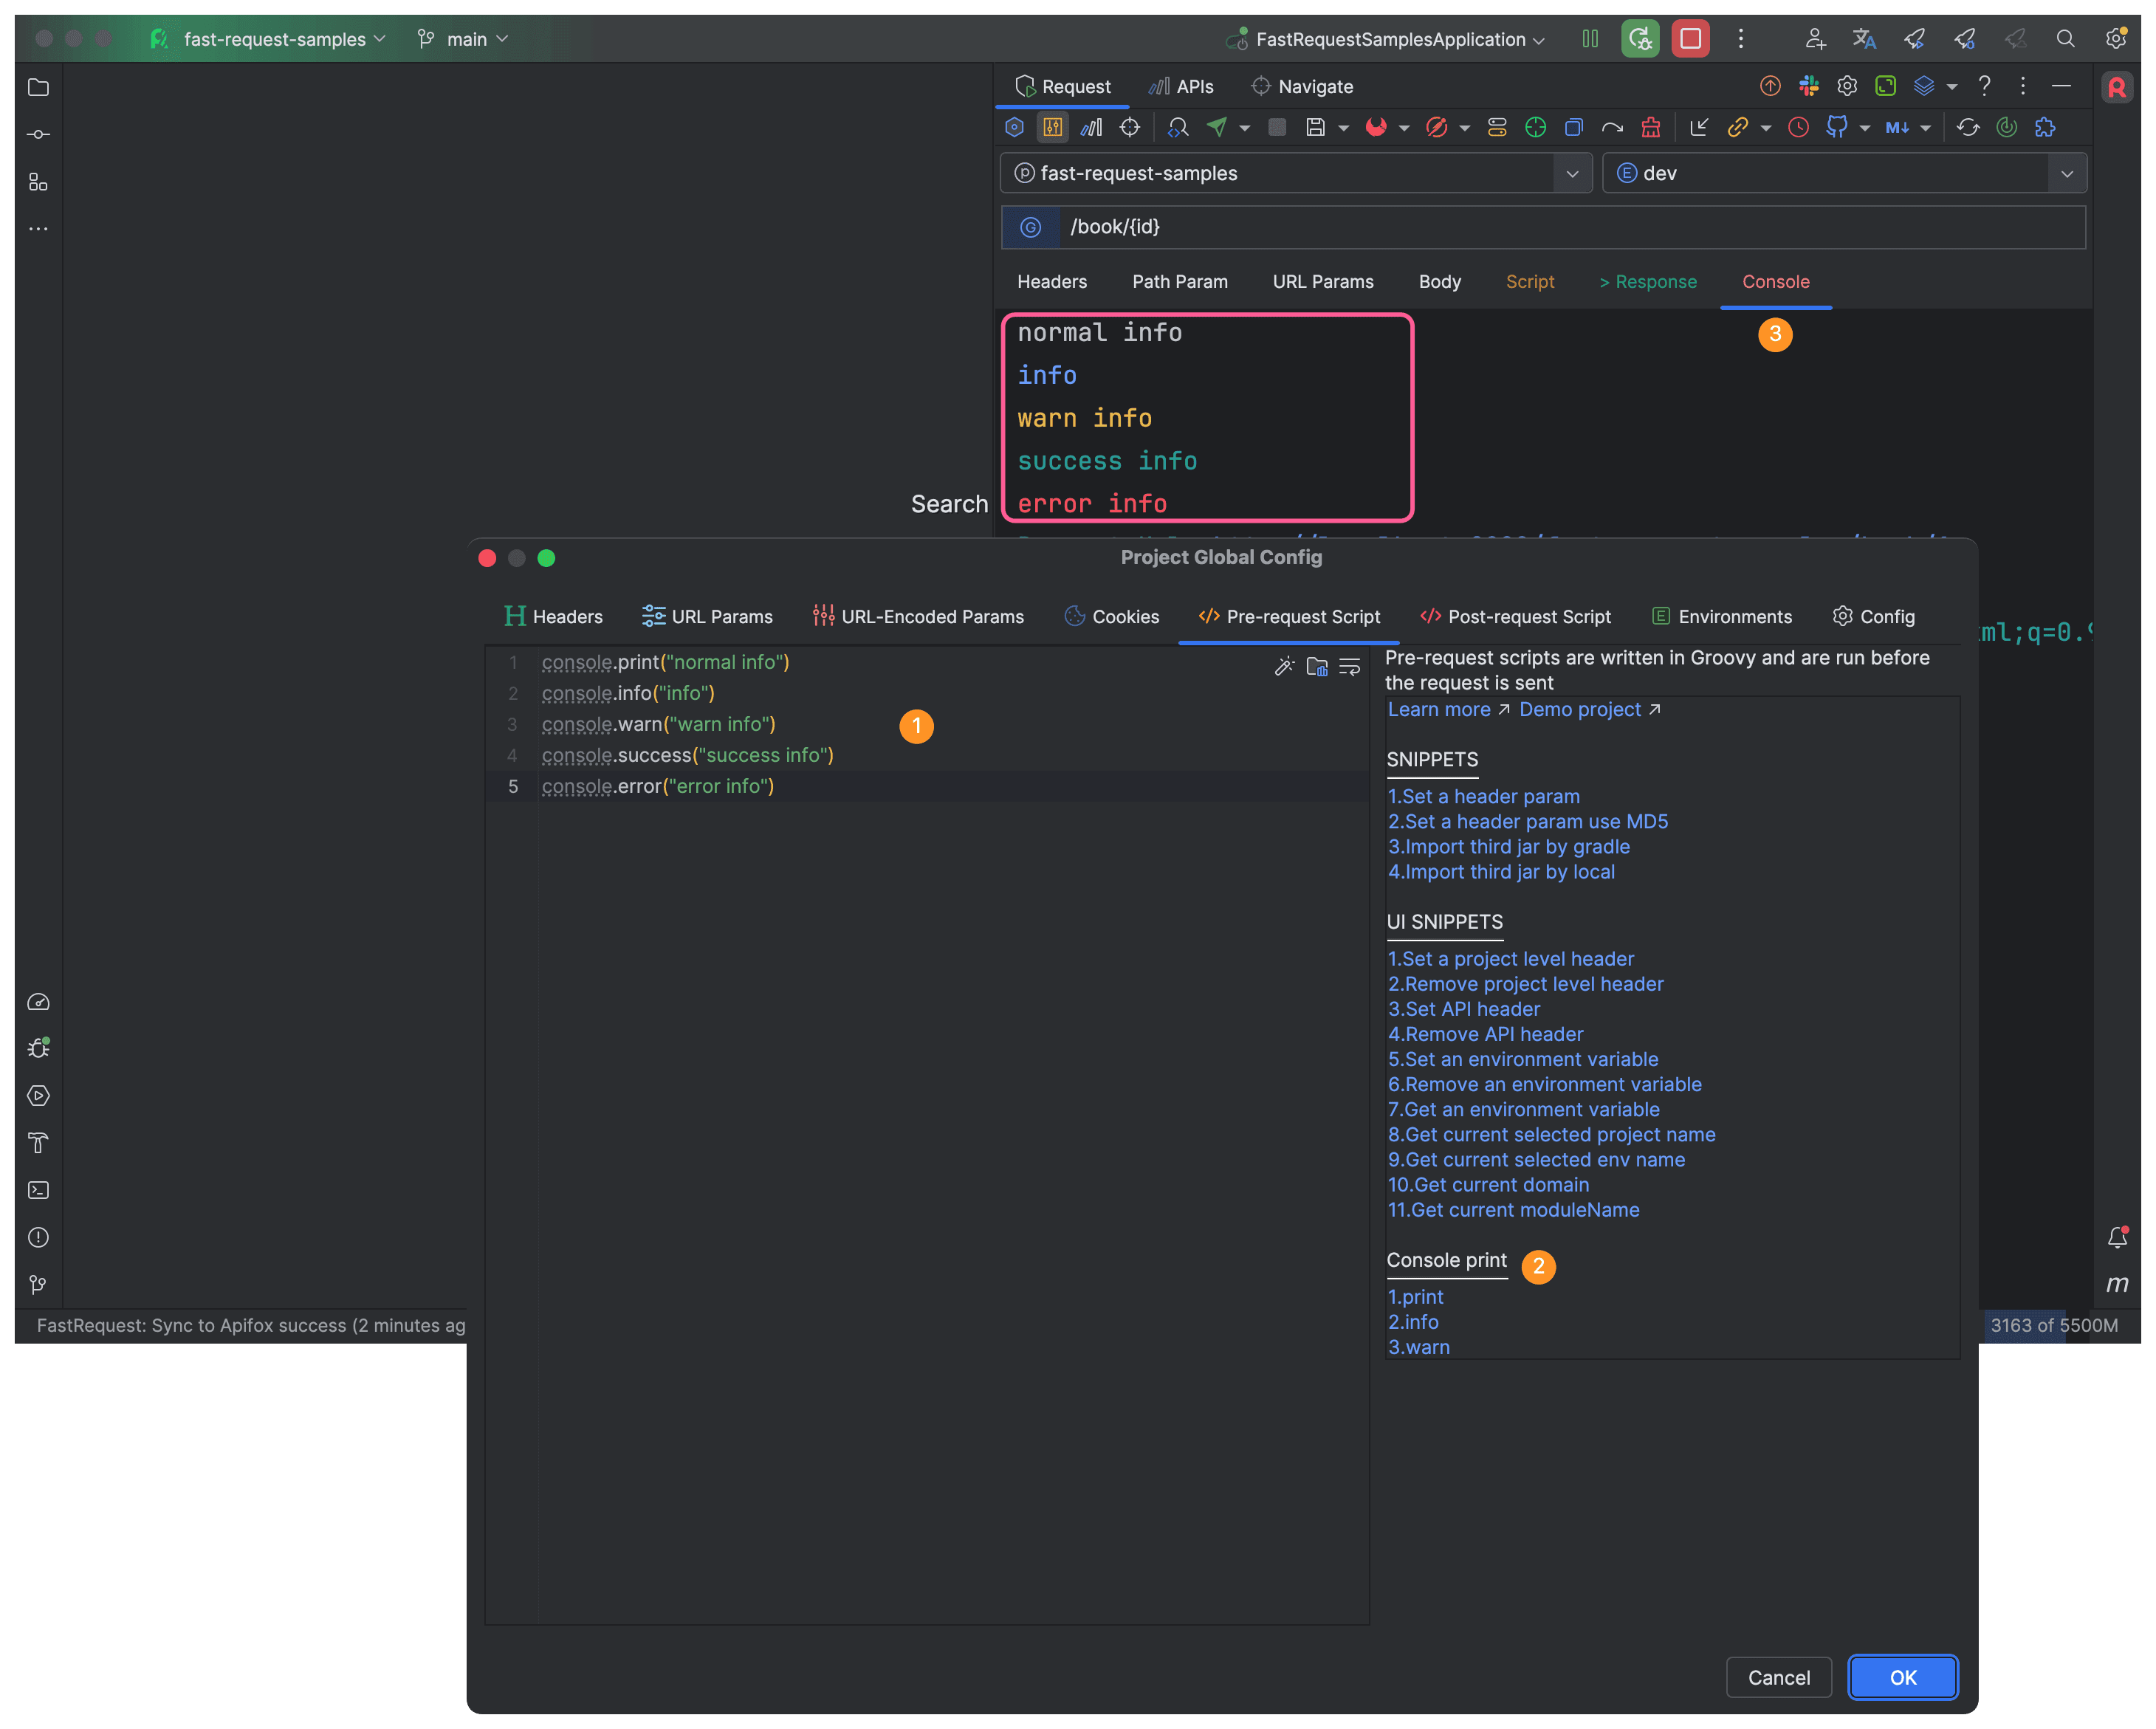Click the green send request paper-plane icon
Screen dimensions: 2156x1729
pyautogui.click(x=1217, y=127)
